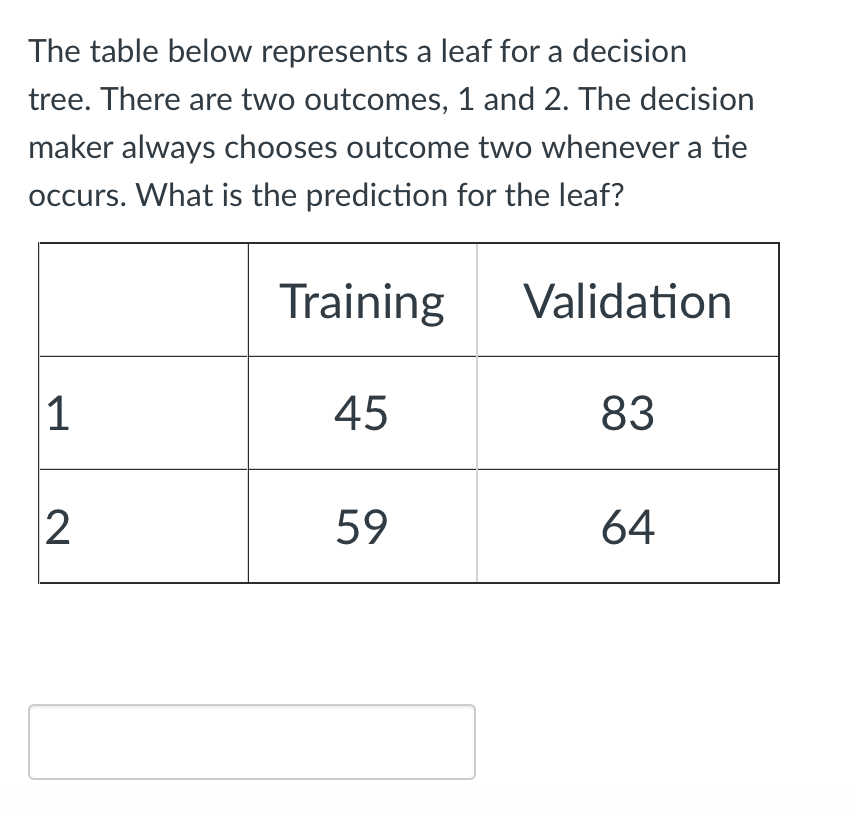
Task: Click the table border outline
Action: click(410, 240)
